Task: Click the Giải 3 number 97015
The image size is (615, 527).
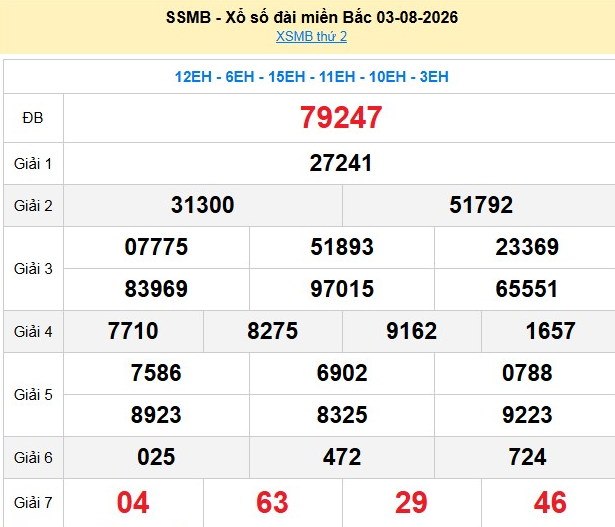Action: coord(342,289)
